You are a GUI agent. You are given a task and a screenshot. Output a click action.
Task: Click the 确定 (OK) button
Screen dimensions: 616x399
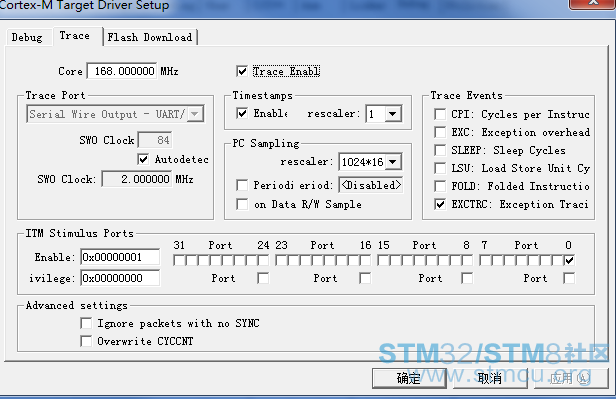pos(409,378)
